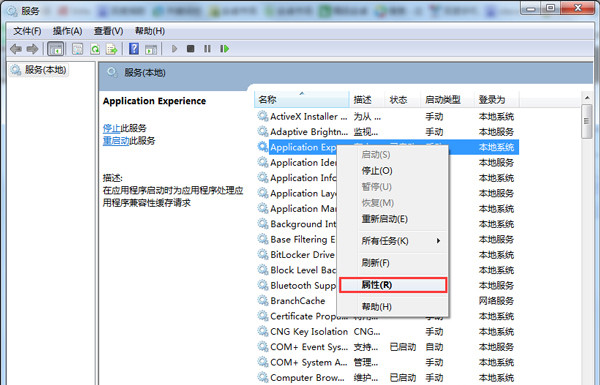Choose 停止(O) in the context menu
600x385 pixels.
tap(393, 171)
